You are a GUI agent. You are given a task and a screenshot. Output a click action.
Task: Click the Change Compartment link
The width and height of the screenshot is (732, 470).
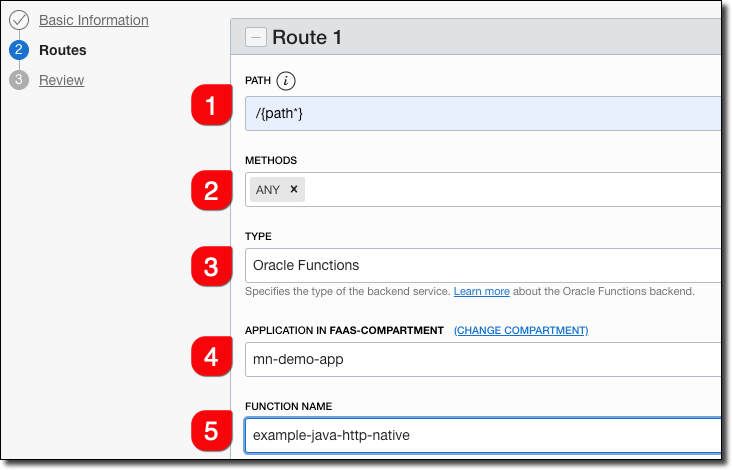[x=521, y=330]
